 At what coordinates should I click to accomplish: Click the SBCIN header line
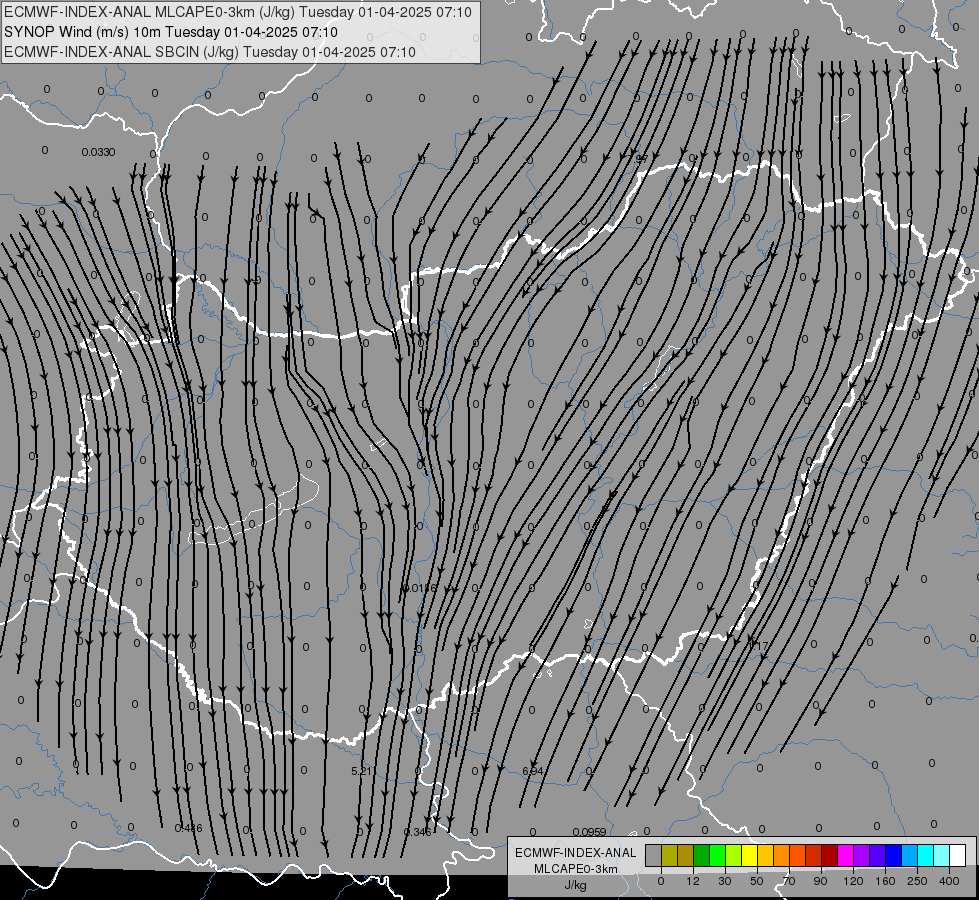coord(210,52)
